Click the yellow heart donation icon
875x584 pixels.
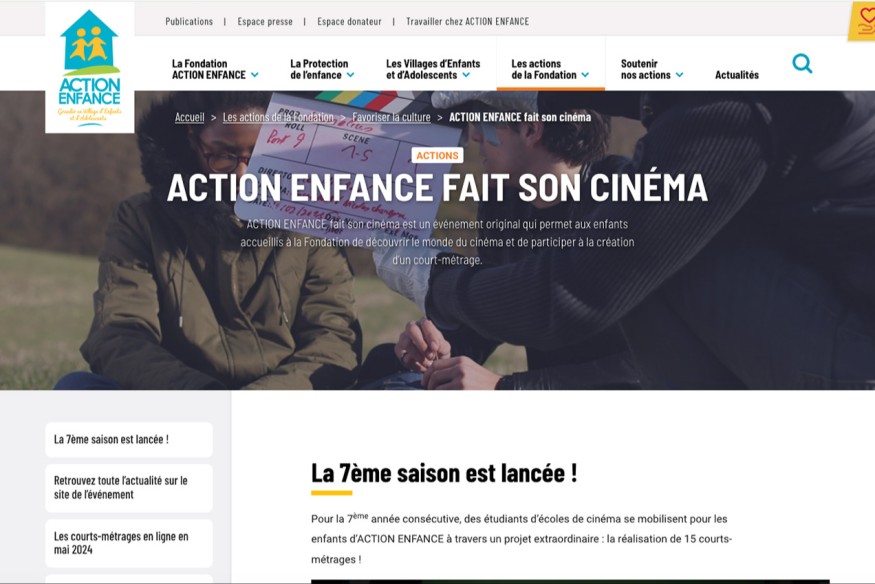point(863,21)
